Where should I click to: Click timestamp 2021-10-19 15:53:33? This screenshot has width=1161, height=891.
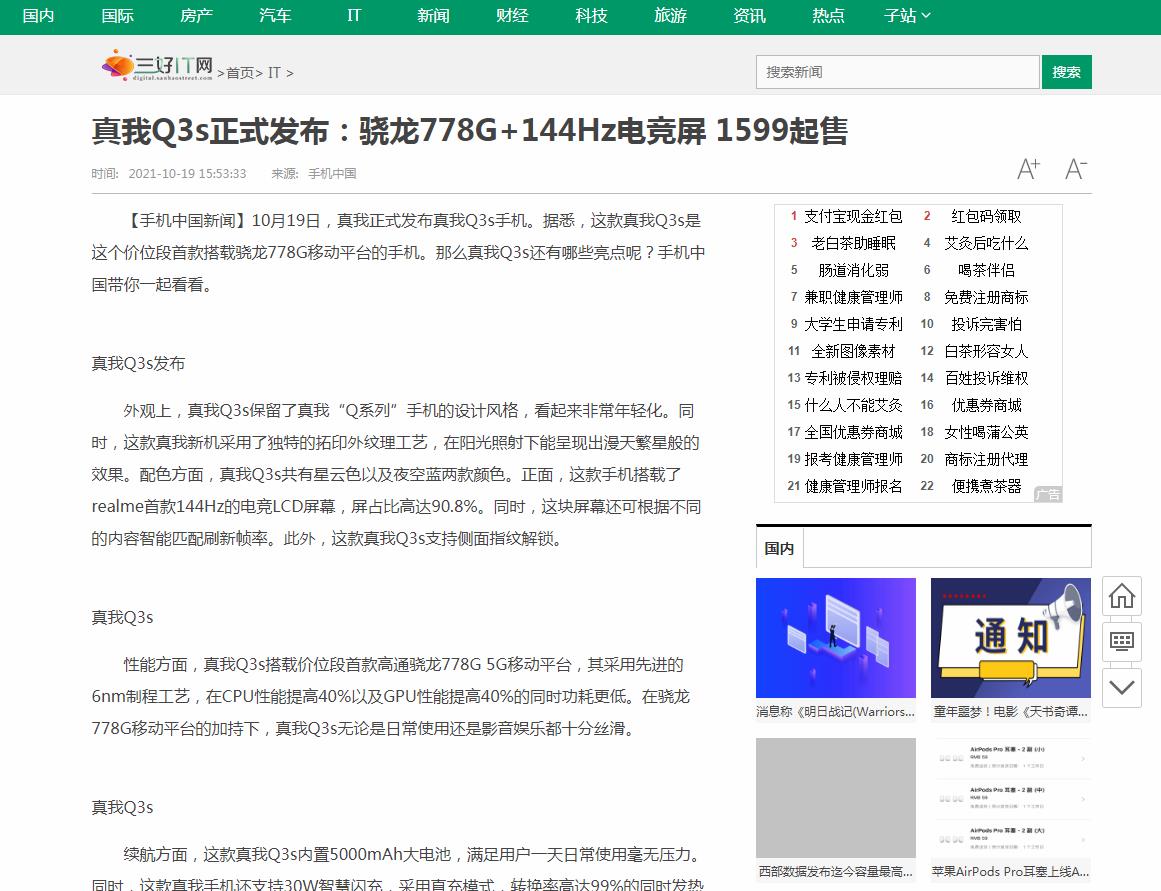tap(187, 173)
